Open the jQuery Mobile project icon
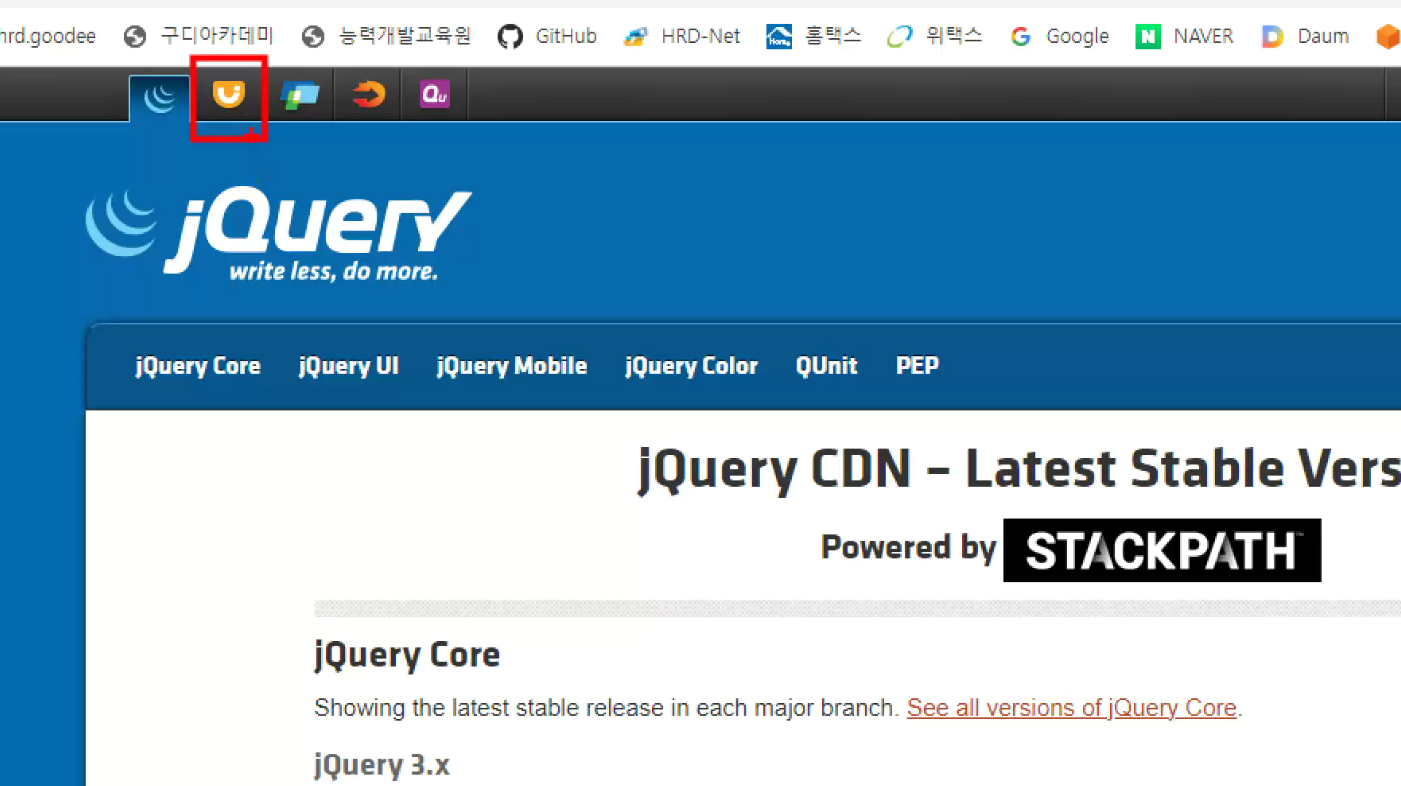The image size is (1401, 786). [299, 95]
